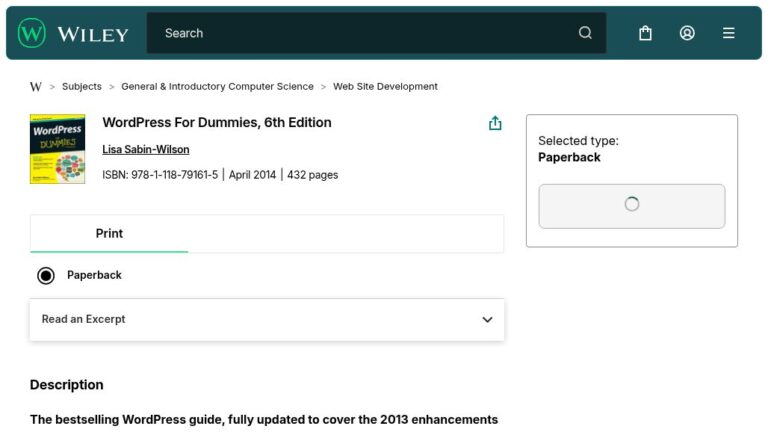Image resolution: width=768 pixels, height=432 pixels.
Task: Go to Web Site Development breadcrumb
Action: point(385,87)
